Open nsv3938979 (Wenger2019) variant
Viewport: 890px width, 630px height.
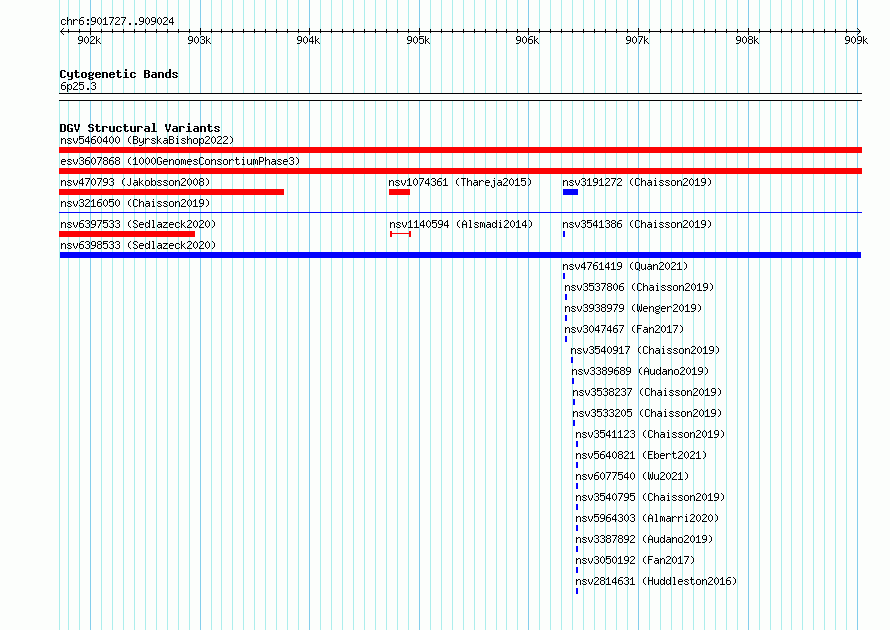pos(633,308)
